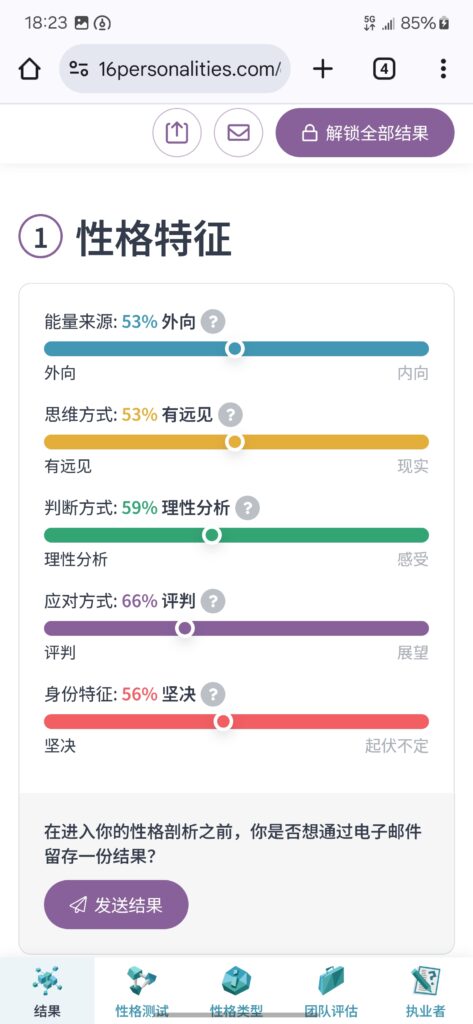Tap the share results icon
The width and height of the screenshot is (473, 1024).
(x=177, y=133)
